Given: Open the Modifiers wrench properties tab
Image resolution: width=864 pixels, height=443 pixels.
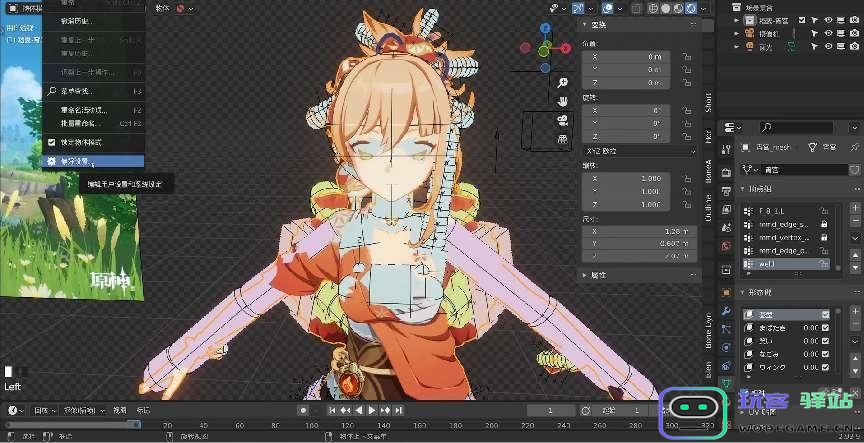Looking at the screenshot, I should 726,311.
